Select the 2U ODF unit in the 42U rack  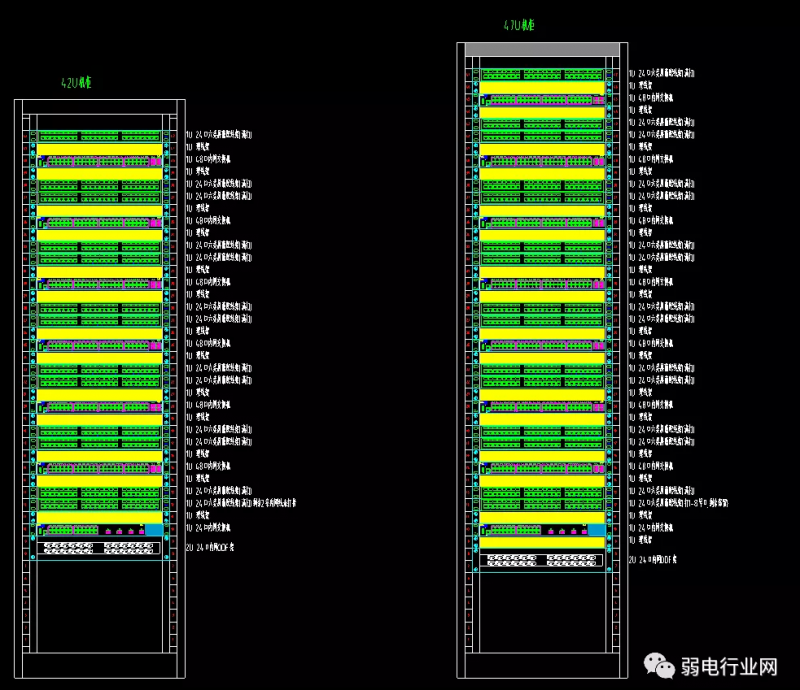pyautogui.click(x=99, y=548)
